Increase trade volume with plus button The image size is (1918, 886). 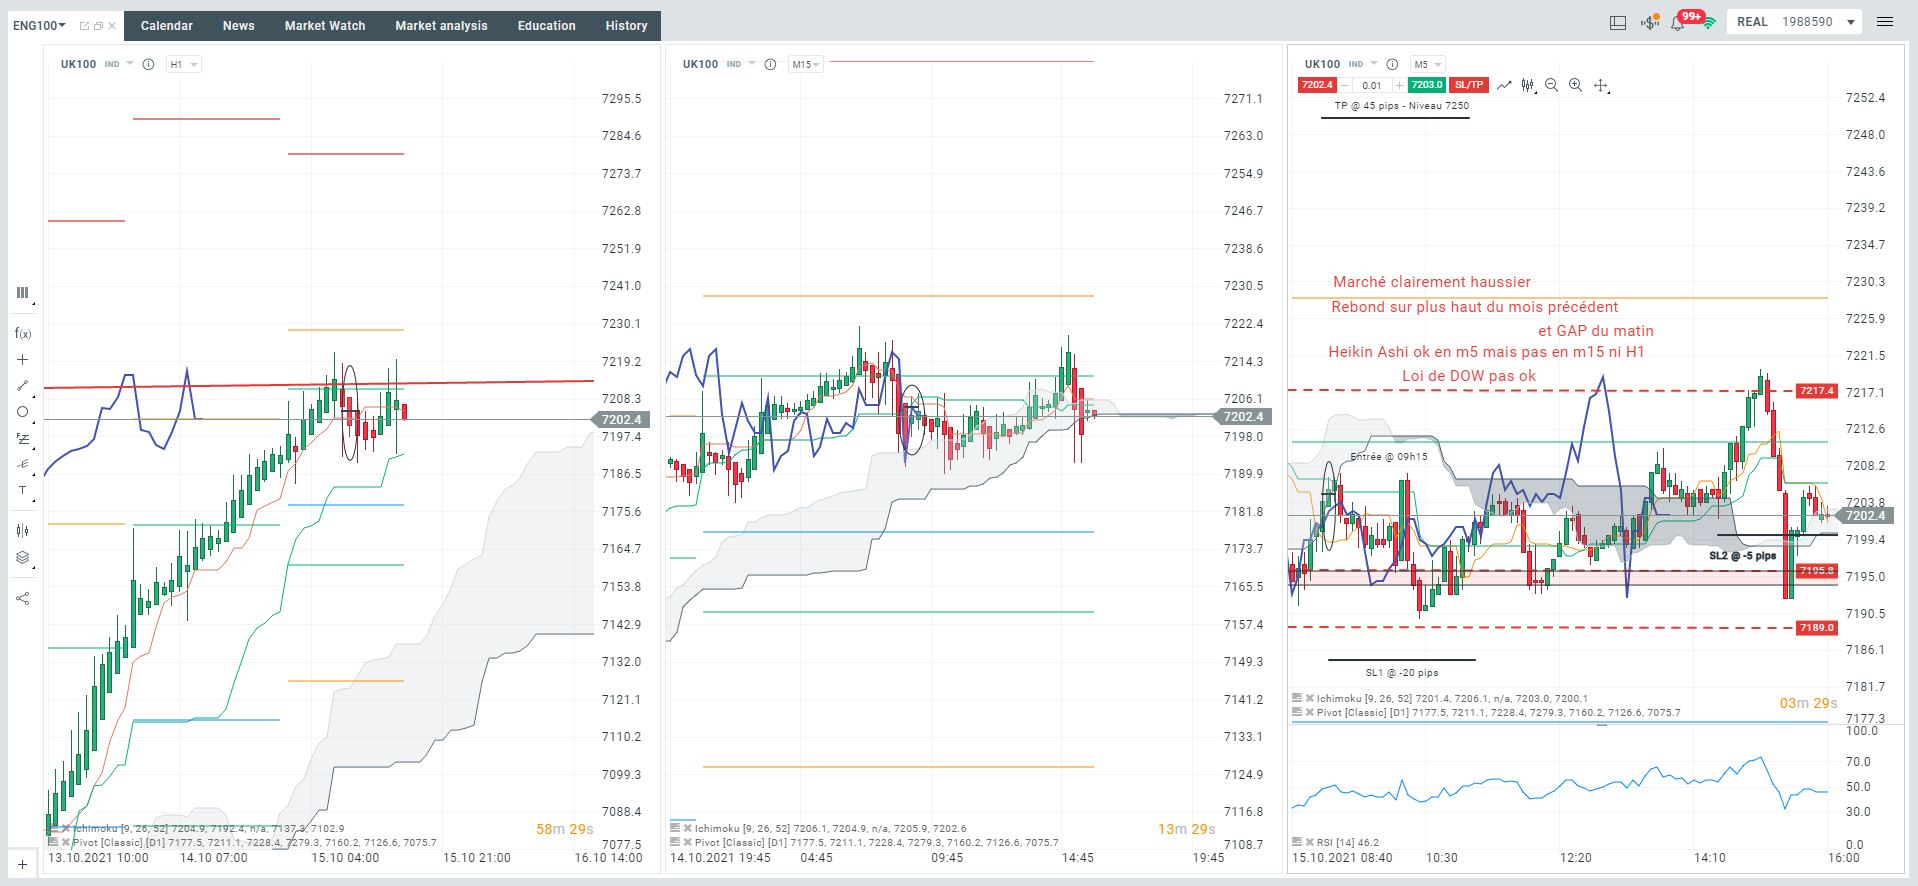[x=1400, y=85]
